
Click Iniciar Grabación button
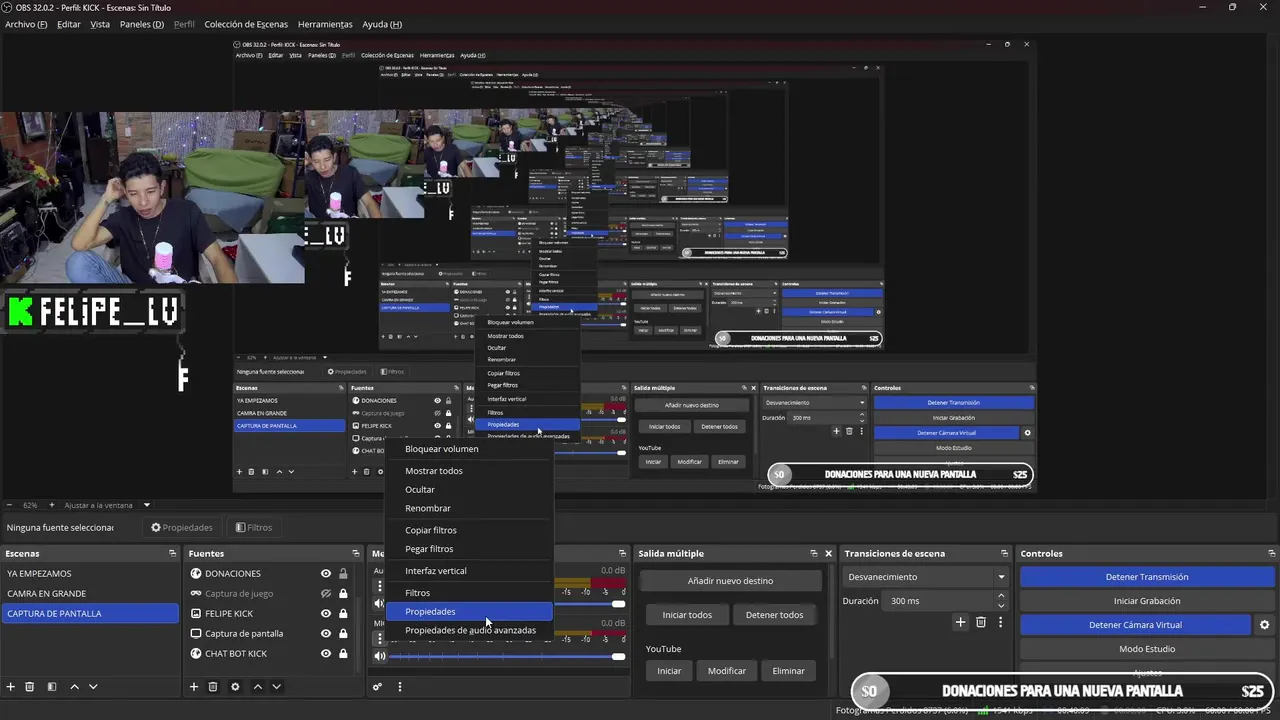[1147, 601]
